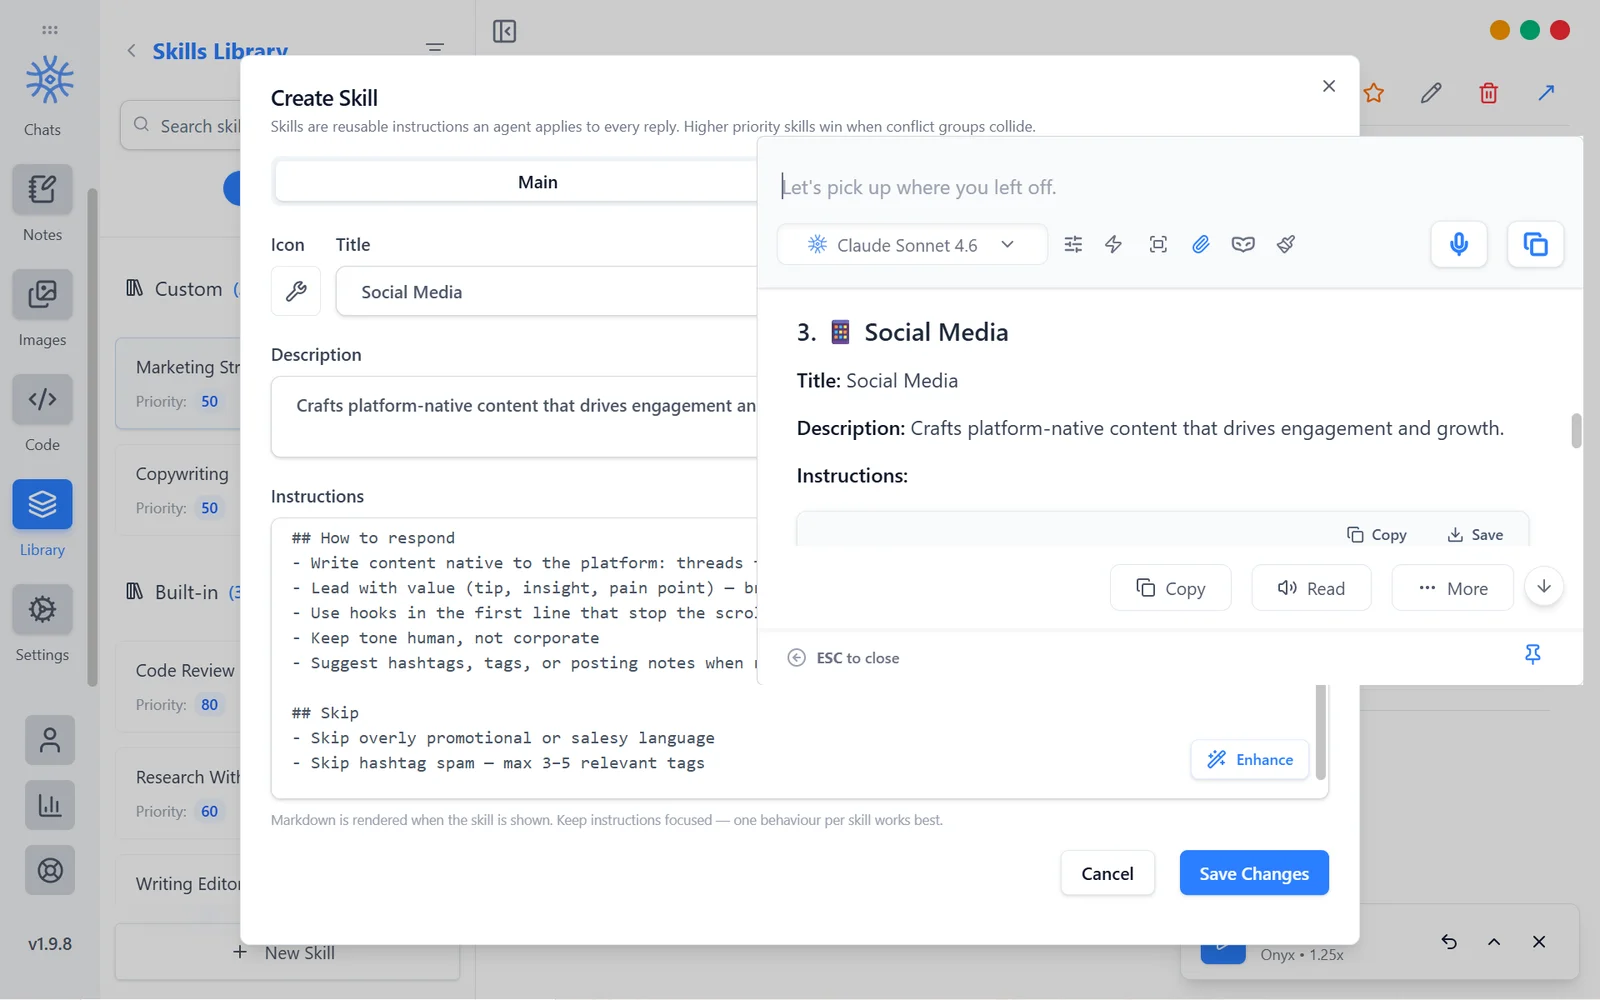Select the Writing Editor skill card
The height and width of the screenshot is (1000, 1600).
(178, 883)
